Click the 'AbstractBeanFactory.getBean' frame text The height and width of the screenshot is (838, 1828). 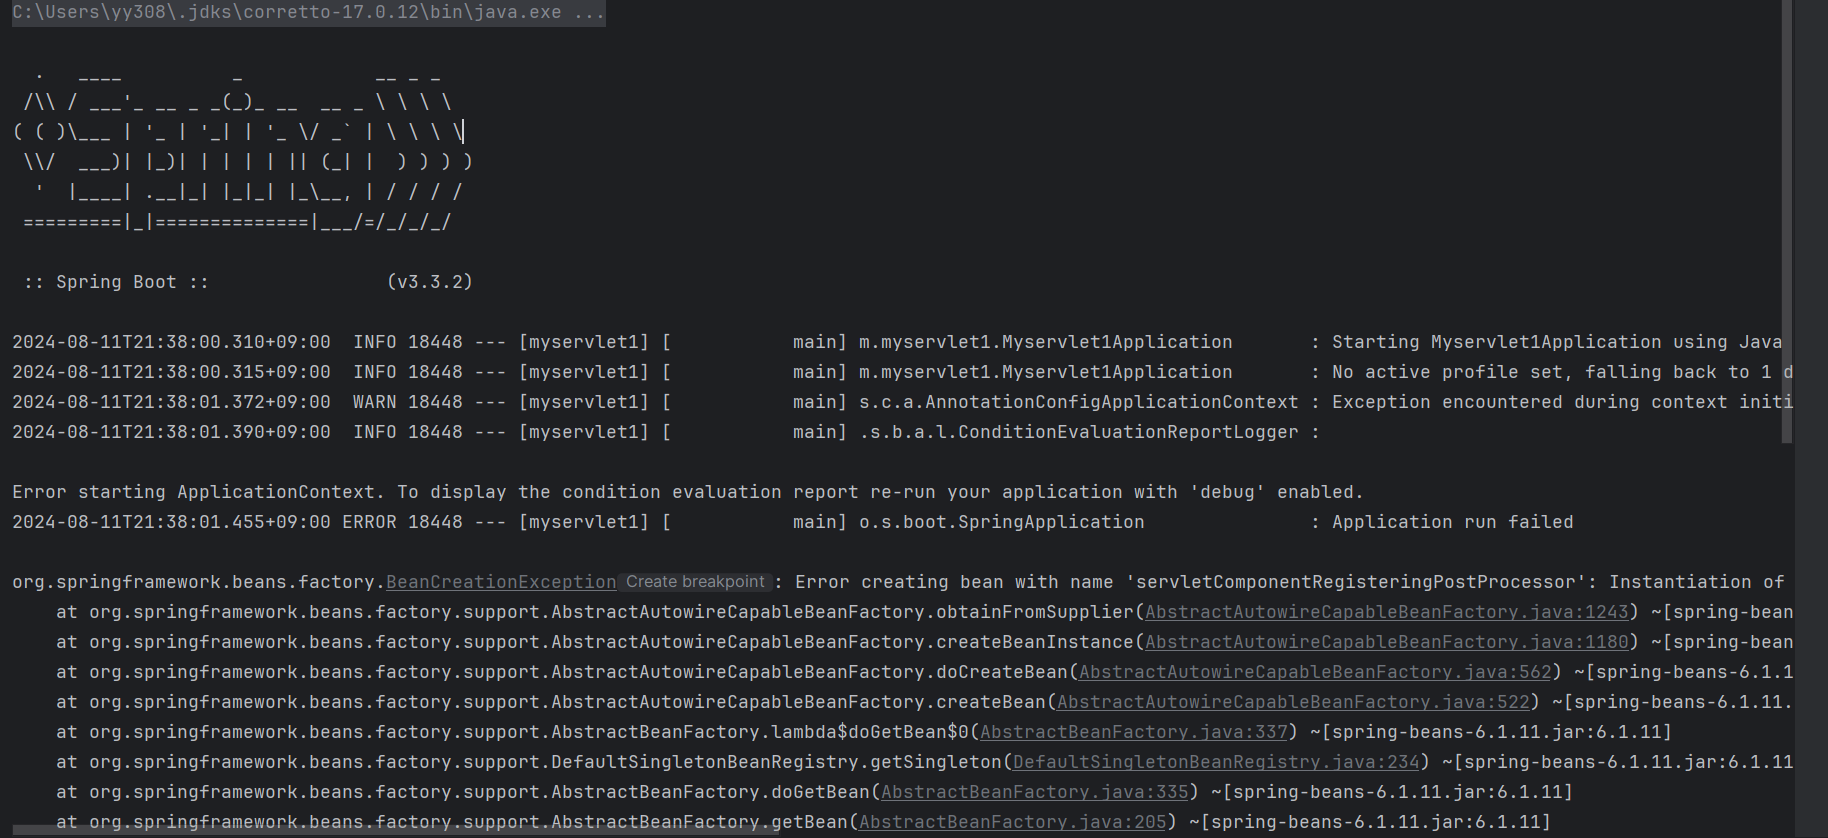(x=699, y=822)
